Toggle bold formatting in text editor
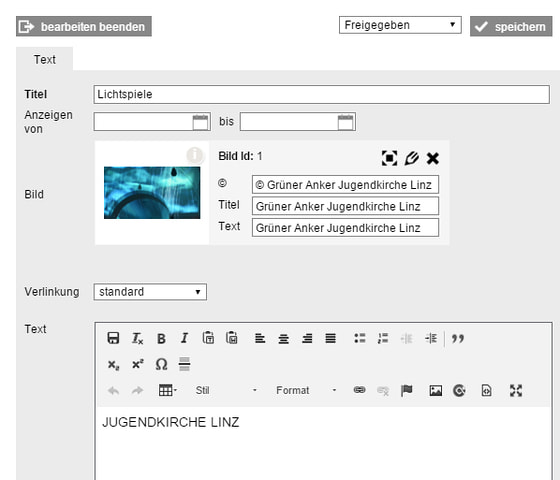This screenshot has height=480, width=560. 161,338
